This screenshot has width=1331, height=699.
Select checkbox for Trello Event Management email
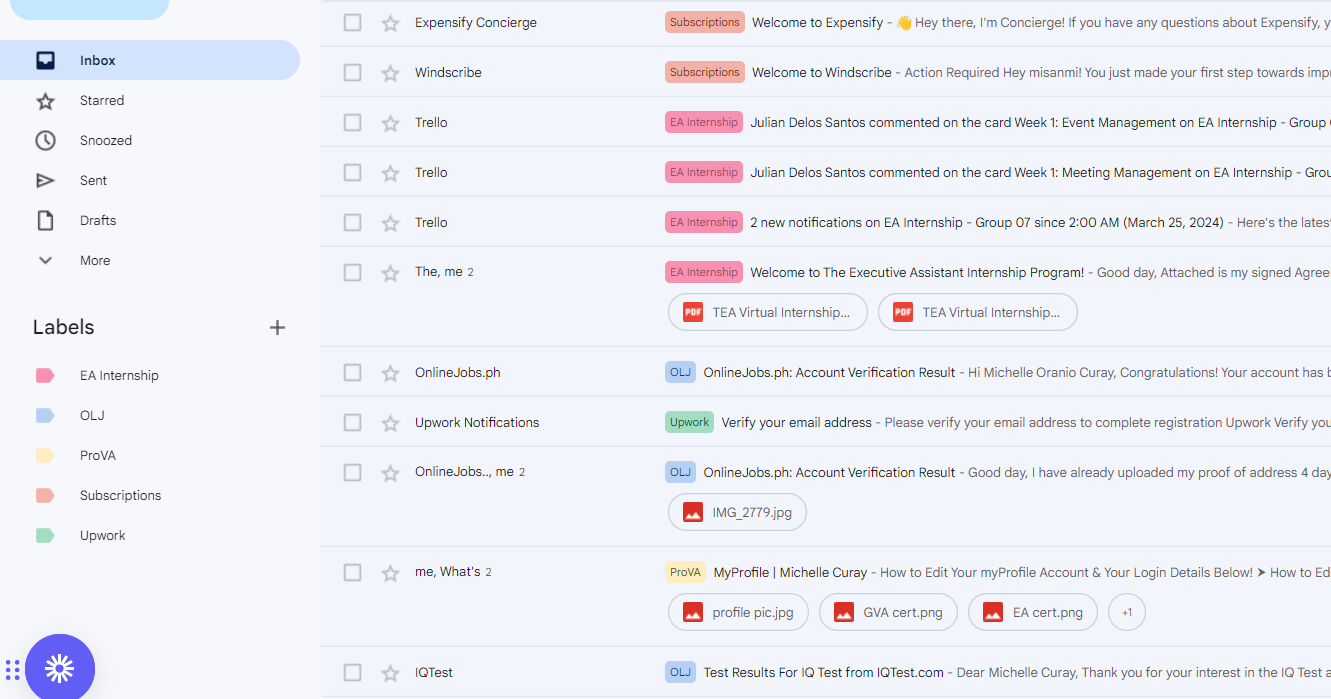[x=352, y=122]
